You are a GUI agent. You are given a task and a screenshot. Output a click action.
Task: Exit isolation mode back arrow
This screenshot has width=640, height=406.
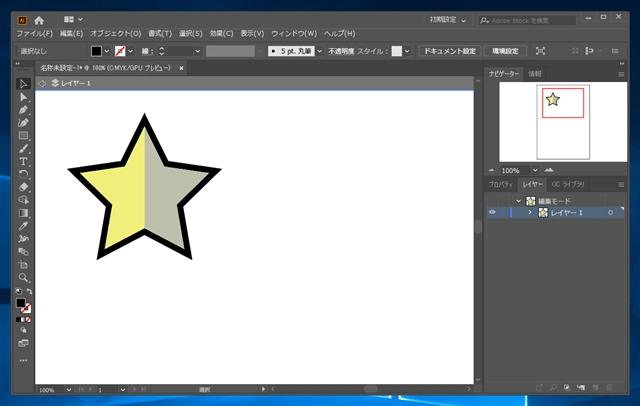click(x=42, y=83)
